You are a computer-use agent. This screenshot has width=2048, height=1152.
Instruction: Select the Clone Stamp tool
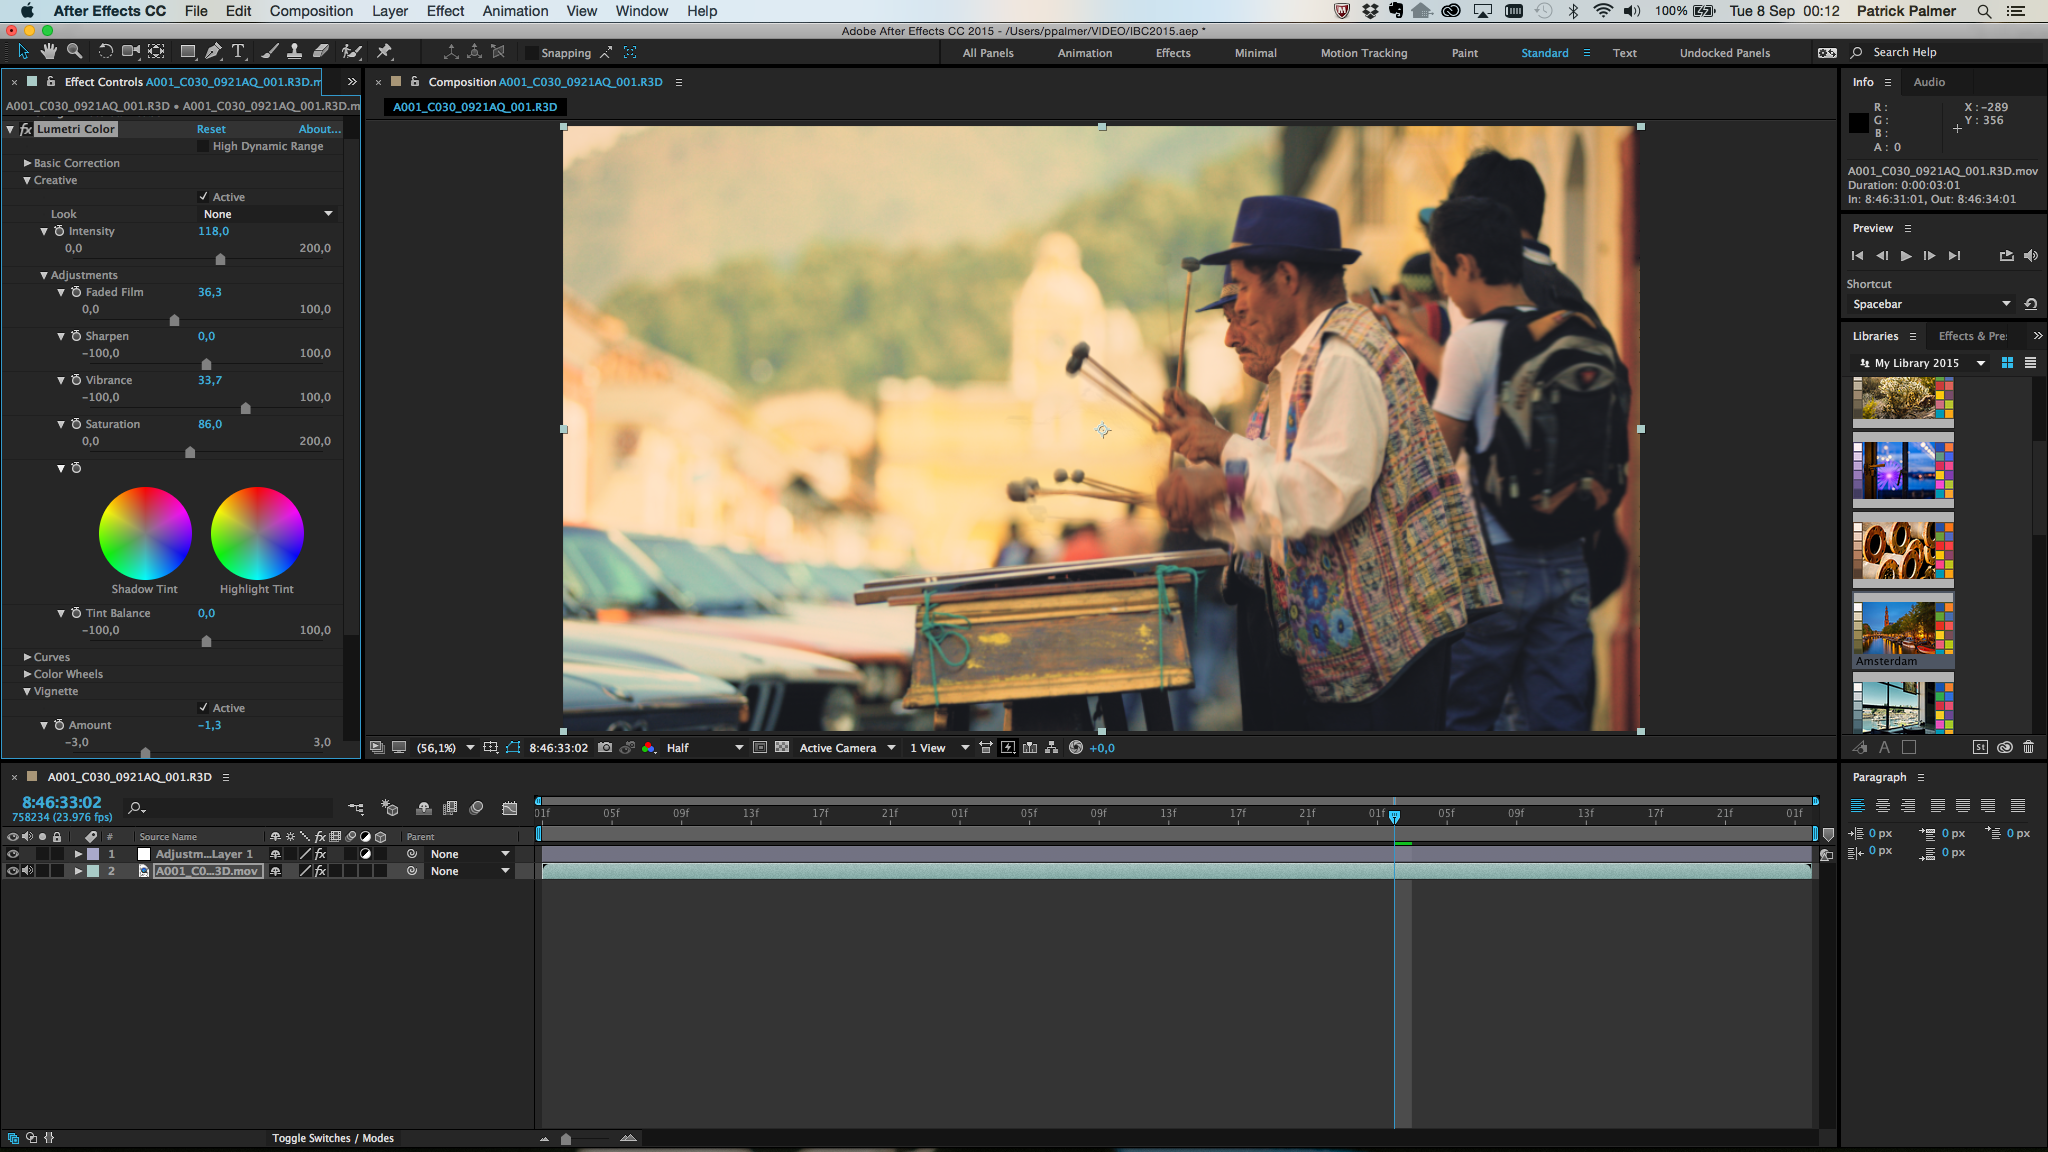click(294, 51)
